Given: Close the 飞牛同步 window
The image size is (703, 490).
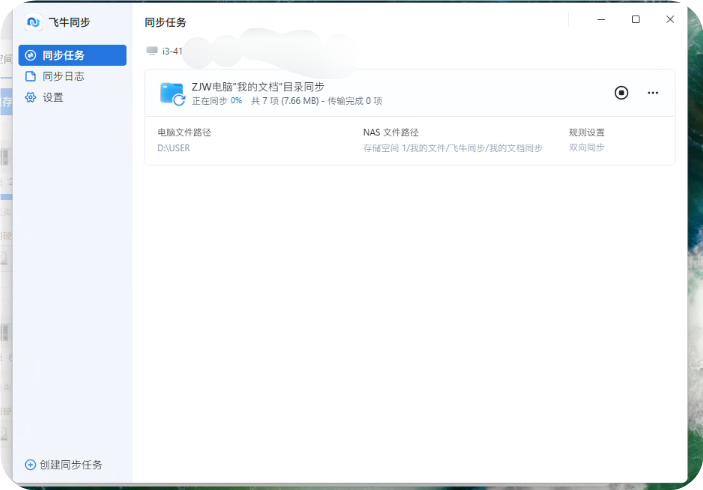Looking at the screenshot, I should pos(670,19).
